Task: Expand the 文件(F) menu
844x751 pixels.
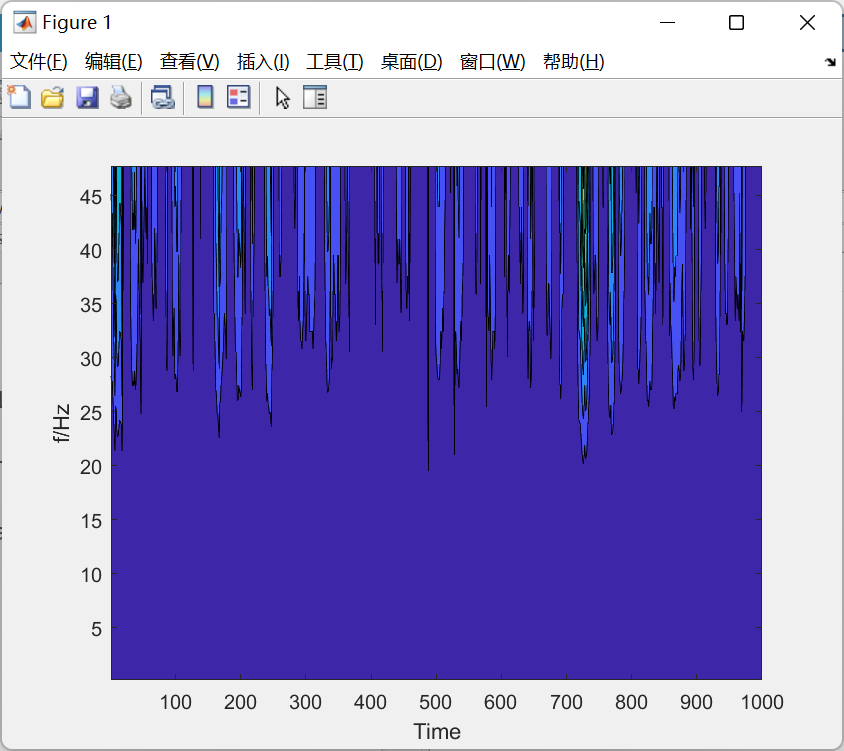Action: click(39, 62)
